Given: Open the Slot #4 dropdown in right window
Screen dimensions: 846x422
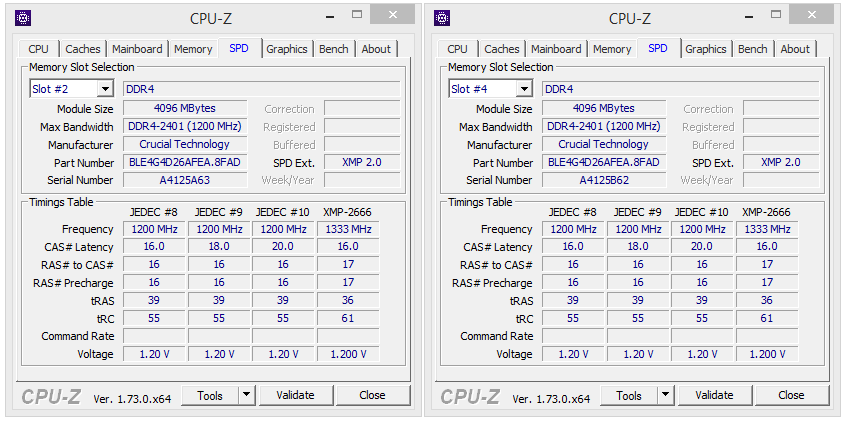Looking at the screenshot, I should click(524, 89).
